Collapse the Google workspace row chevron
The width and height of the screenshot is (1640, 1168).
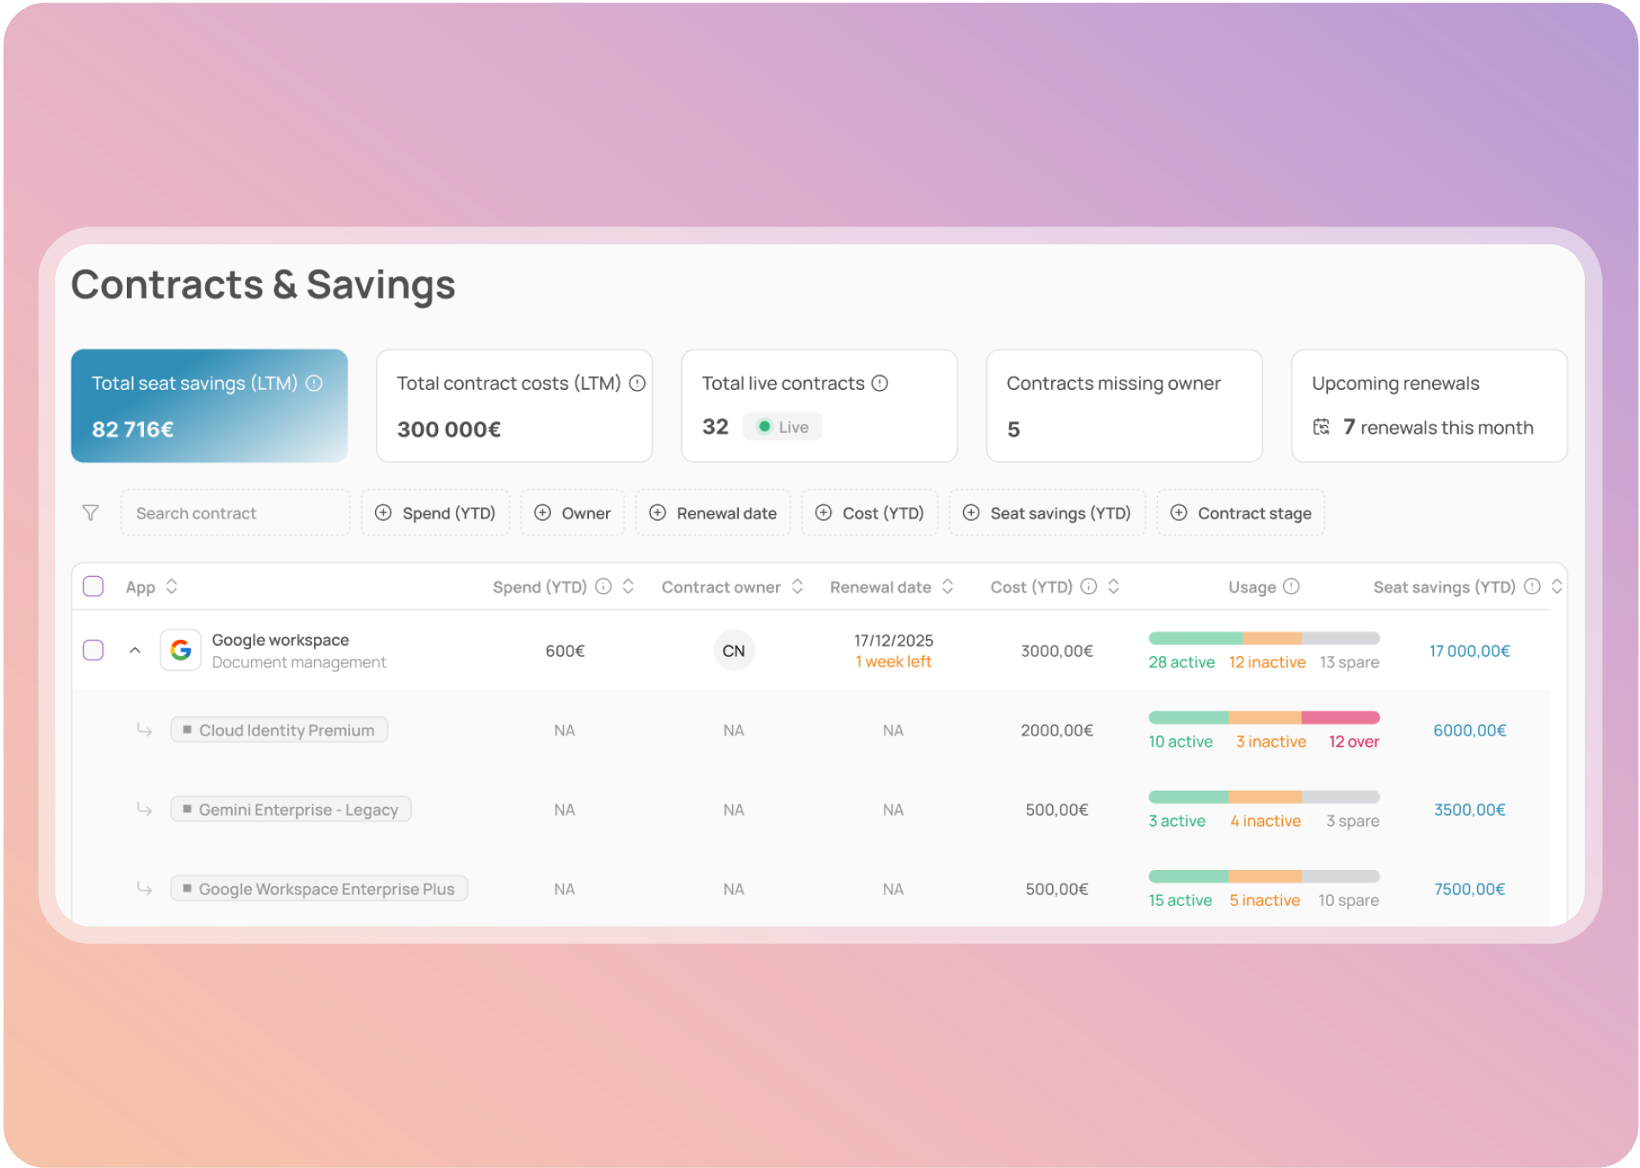point(135,650)
